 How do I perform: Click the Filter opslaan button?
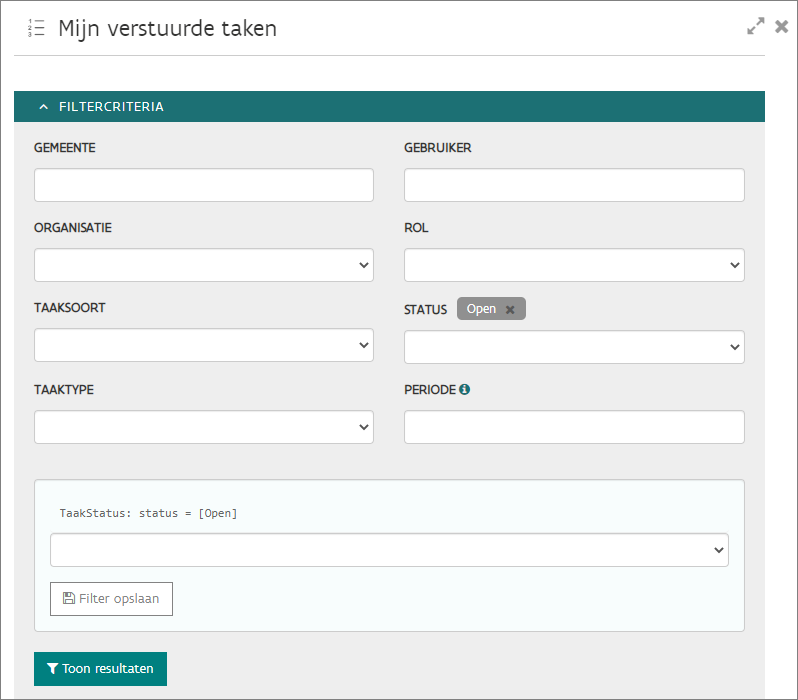[x=111, y=598]
